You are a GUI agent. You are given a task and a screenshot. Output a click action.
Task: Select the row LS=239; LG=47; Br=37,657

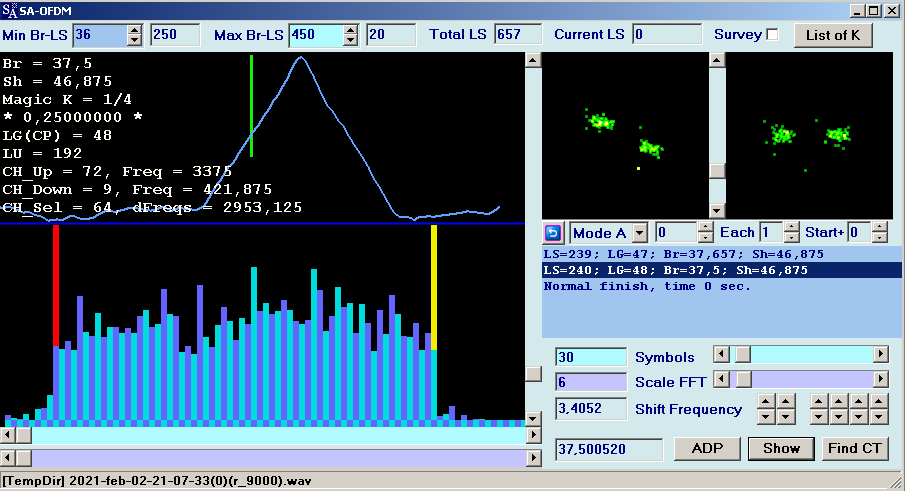[x=721, y=254]
